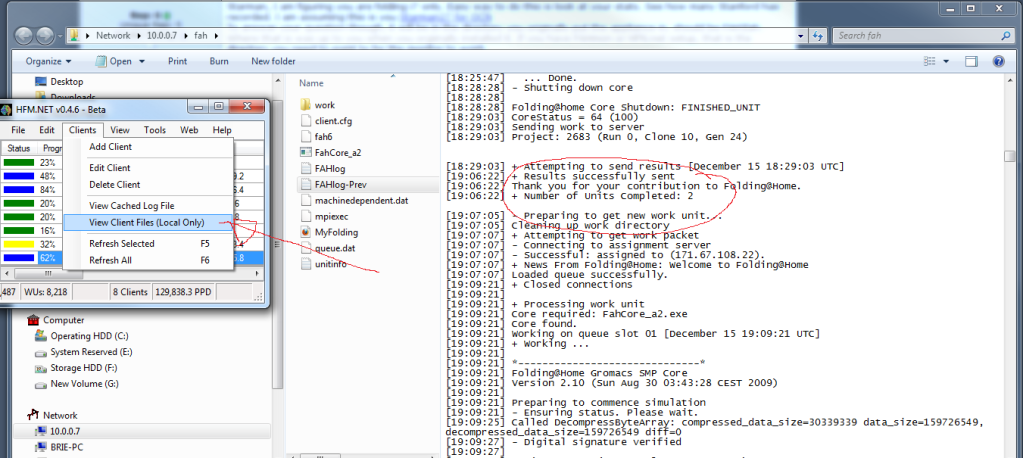Open the Web menu in HFM.NET
Viewport: 1023px width, 458px height.
pos(189,130)
